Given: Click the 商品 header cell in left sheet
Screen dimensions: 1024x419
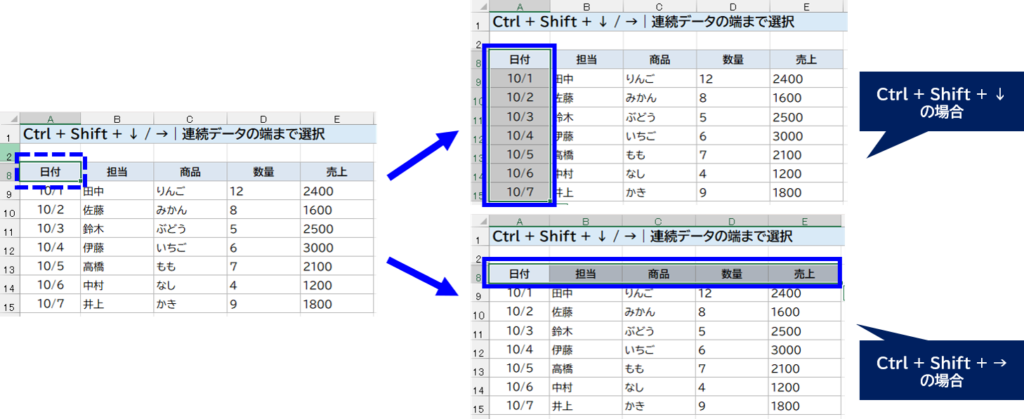Looking at the screenshot, I should coord(190,172).
